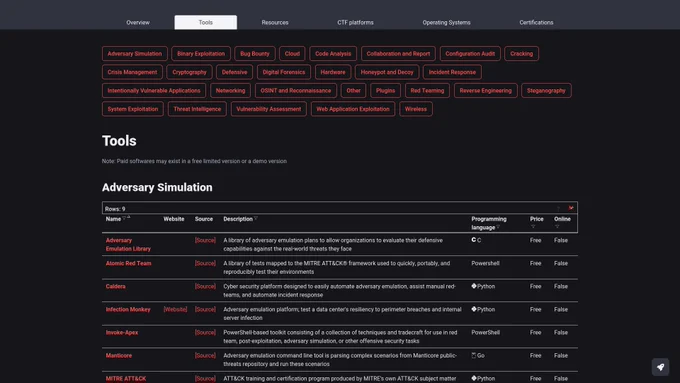This screenshot has width=680, height=383.
Task: Click the Website column header
Action: point(173,219)
